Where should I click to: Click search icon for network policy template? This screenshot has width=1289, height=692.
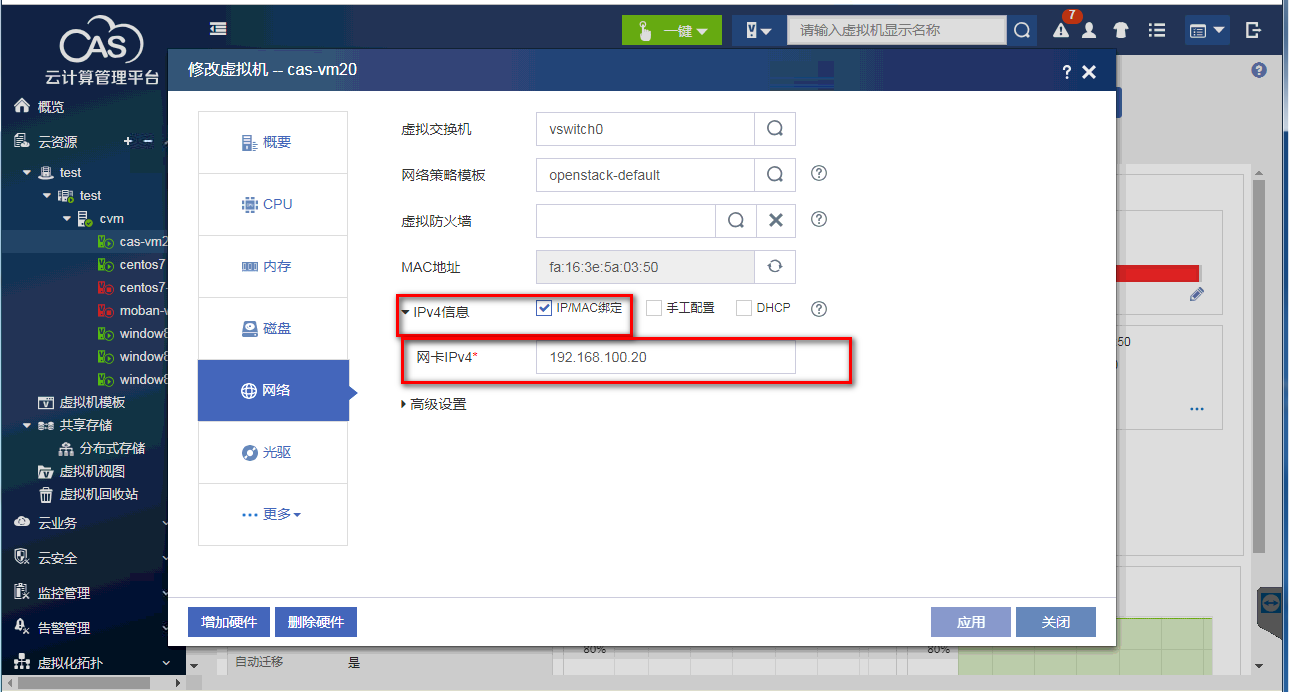775,175
